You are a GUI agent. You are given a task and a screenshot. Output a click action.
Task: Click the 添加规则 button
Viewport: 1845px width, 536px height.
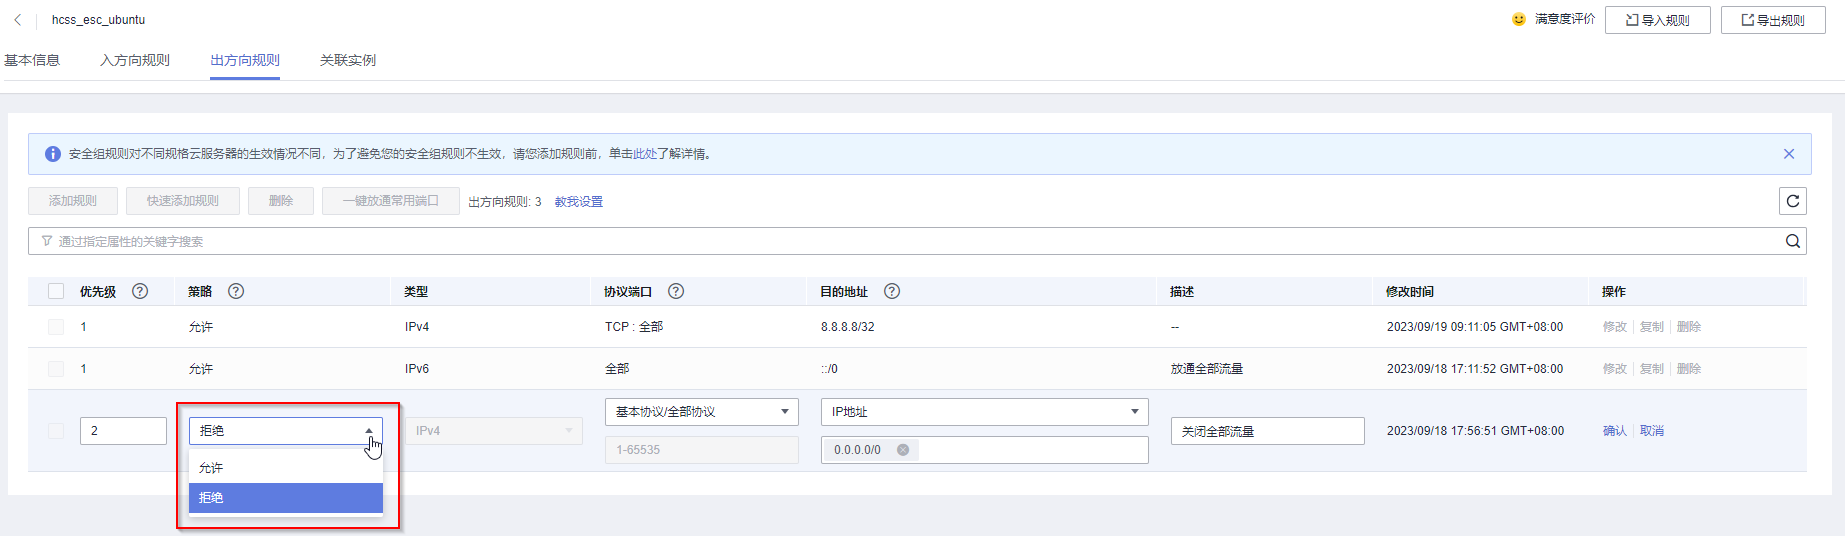pyautogui.click(x=73, y=201)
